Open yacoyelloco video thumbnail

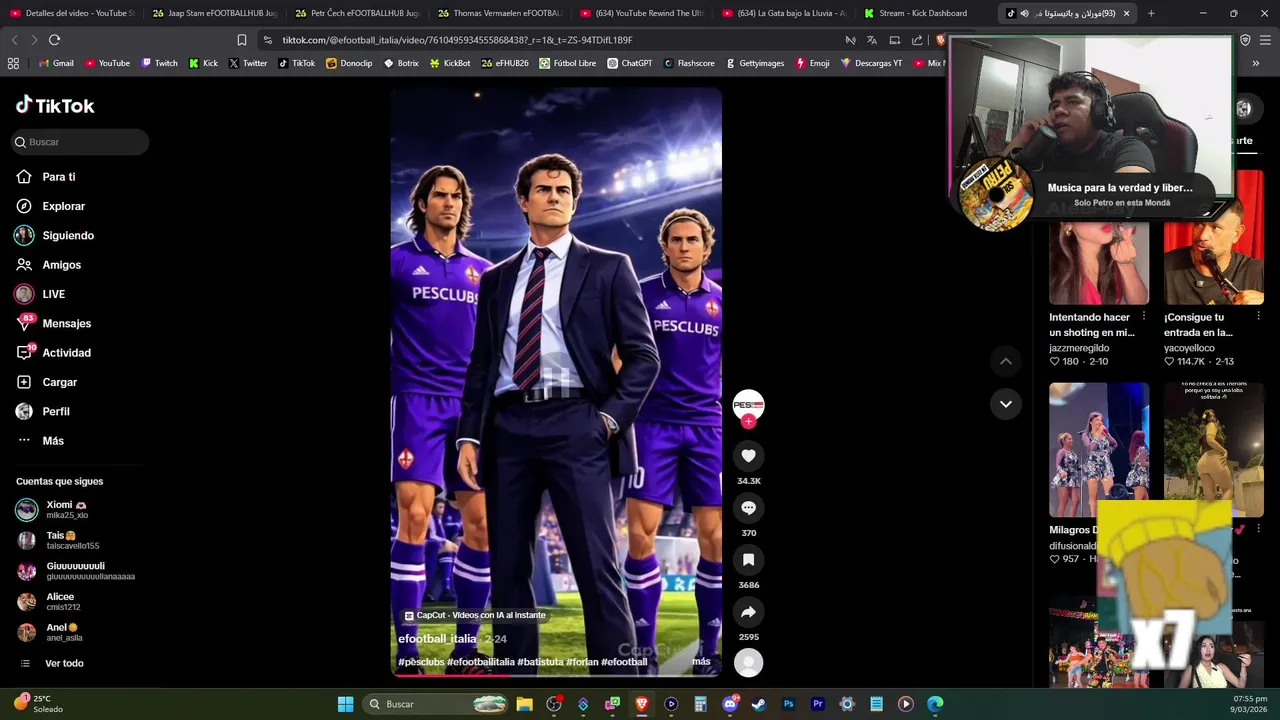point(1214,238)
